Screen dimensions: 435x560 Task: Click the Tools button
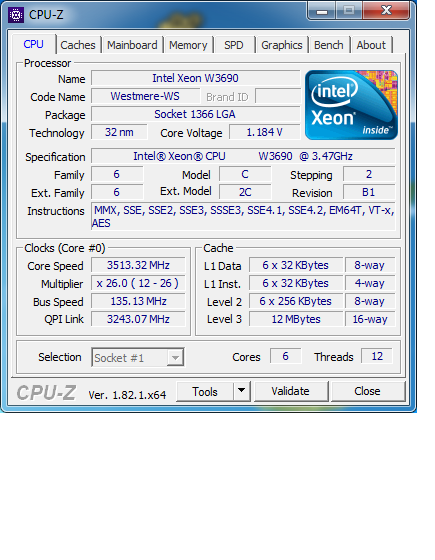pyautogui.click(x=205, y=391)
